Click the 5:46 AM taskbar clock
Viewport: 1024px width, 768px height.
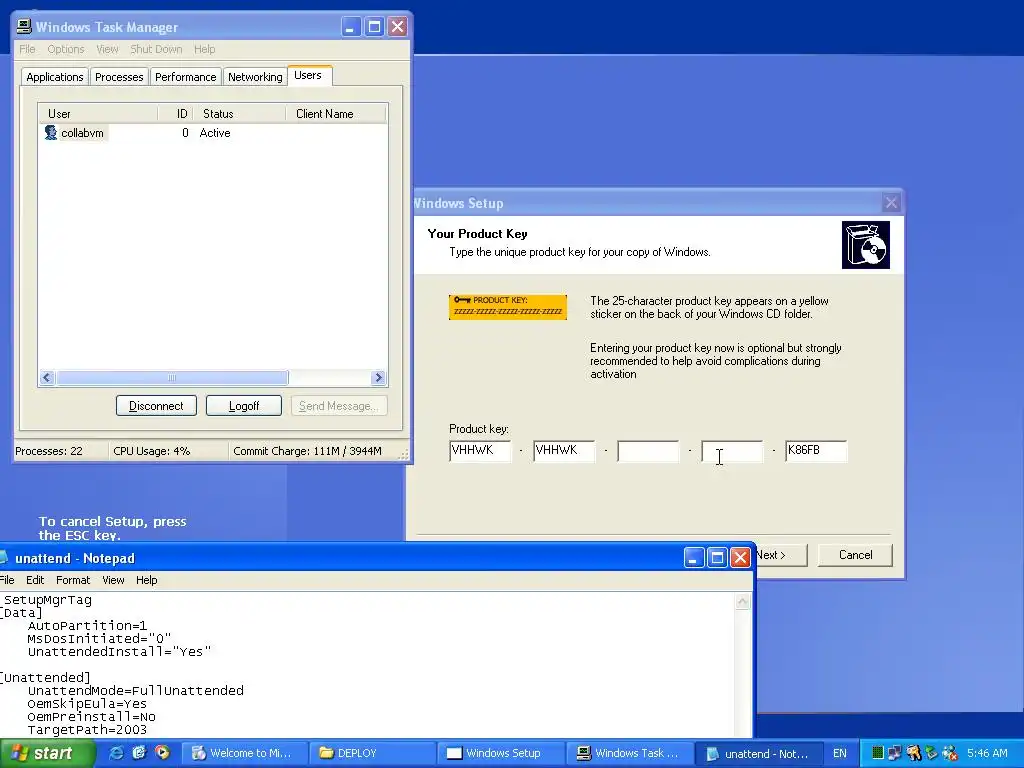point(987,753)
